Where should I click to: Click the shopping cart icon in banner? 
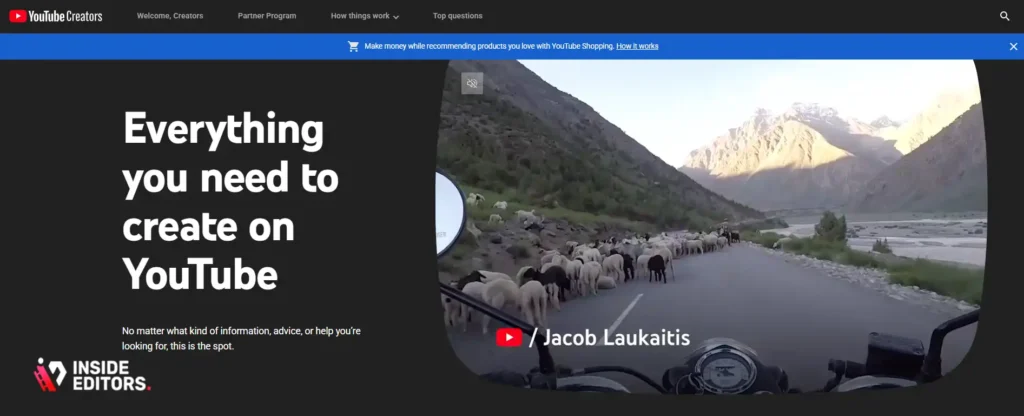pos(353,46)
